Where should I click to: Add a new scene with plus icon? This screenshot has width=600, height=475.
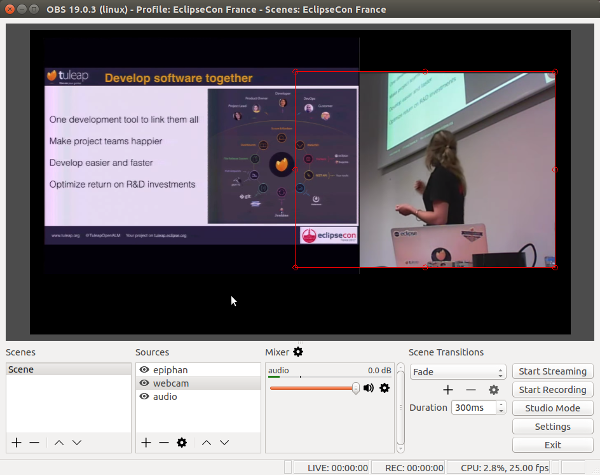click(16, 442)
